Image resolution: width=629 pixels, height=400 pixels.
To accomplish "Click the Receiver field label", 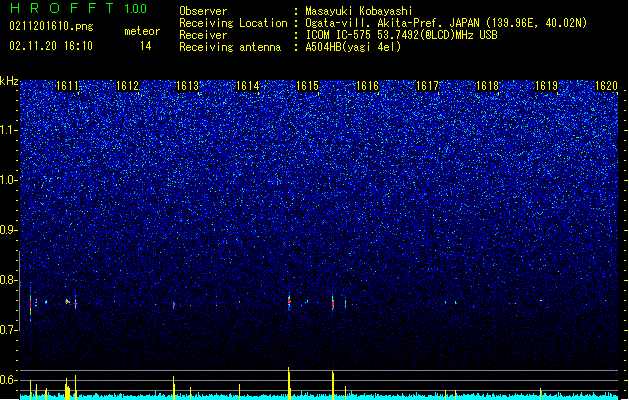I will (x=203, y=35).
